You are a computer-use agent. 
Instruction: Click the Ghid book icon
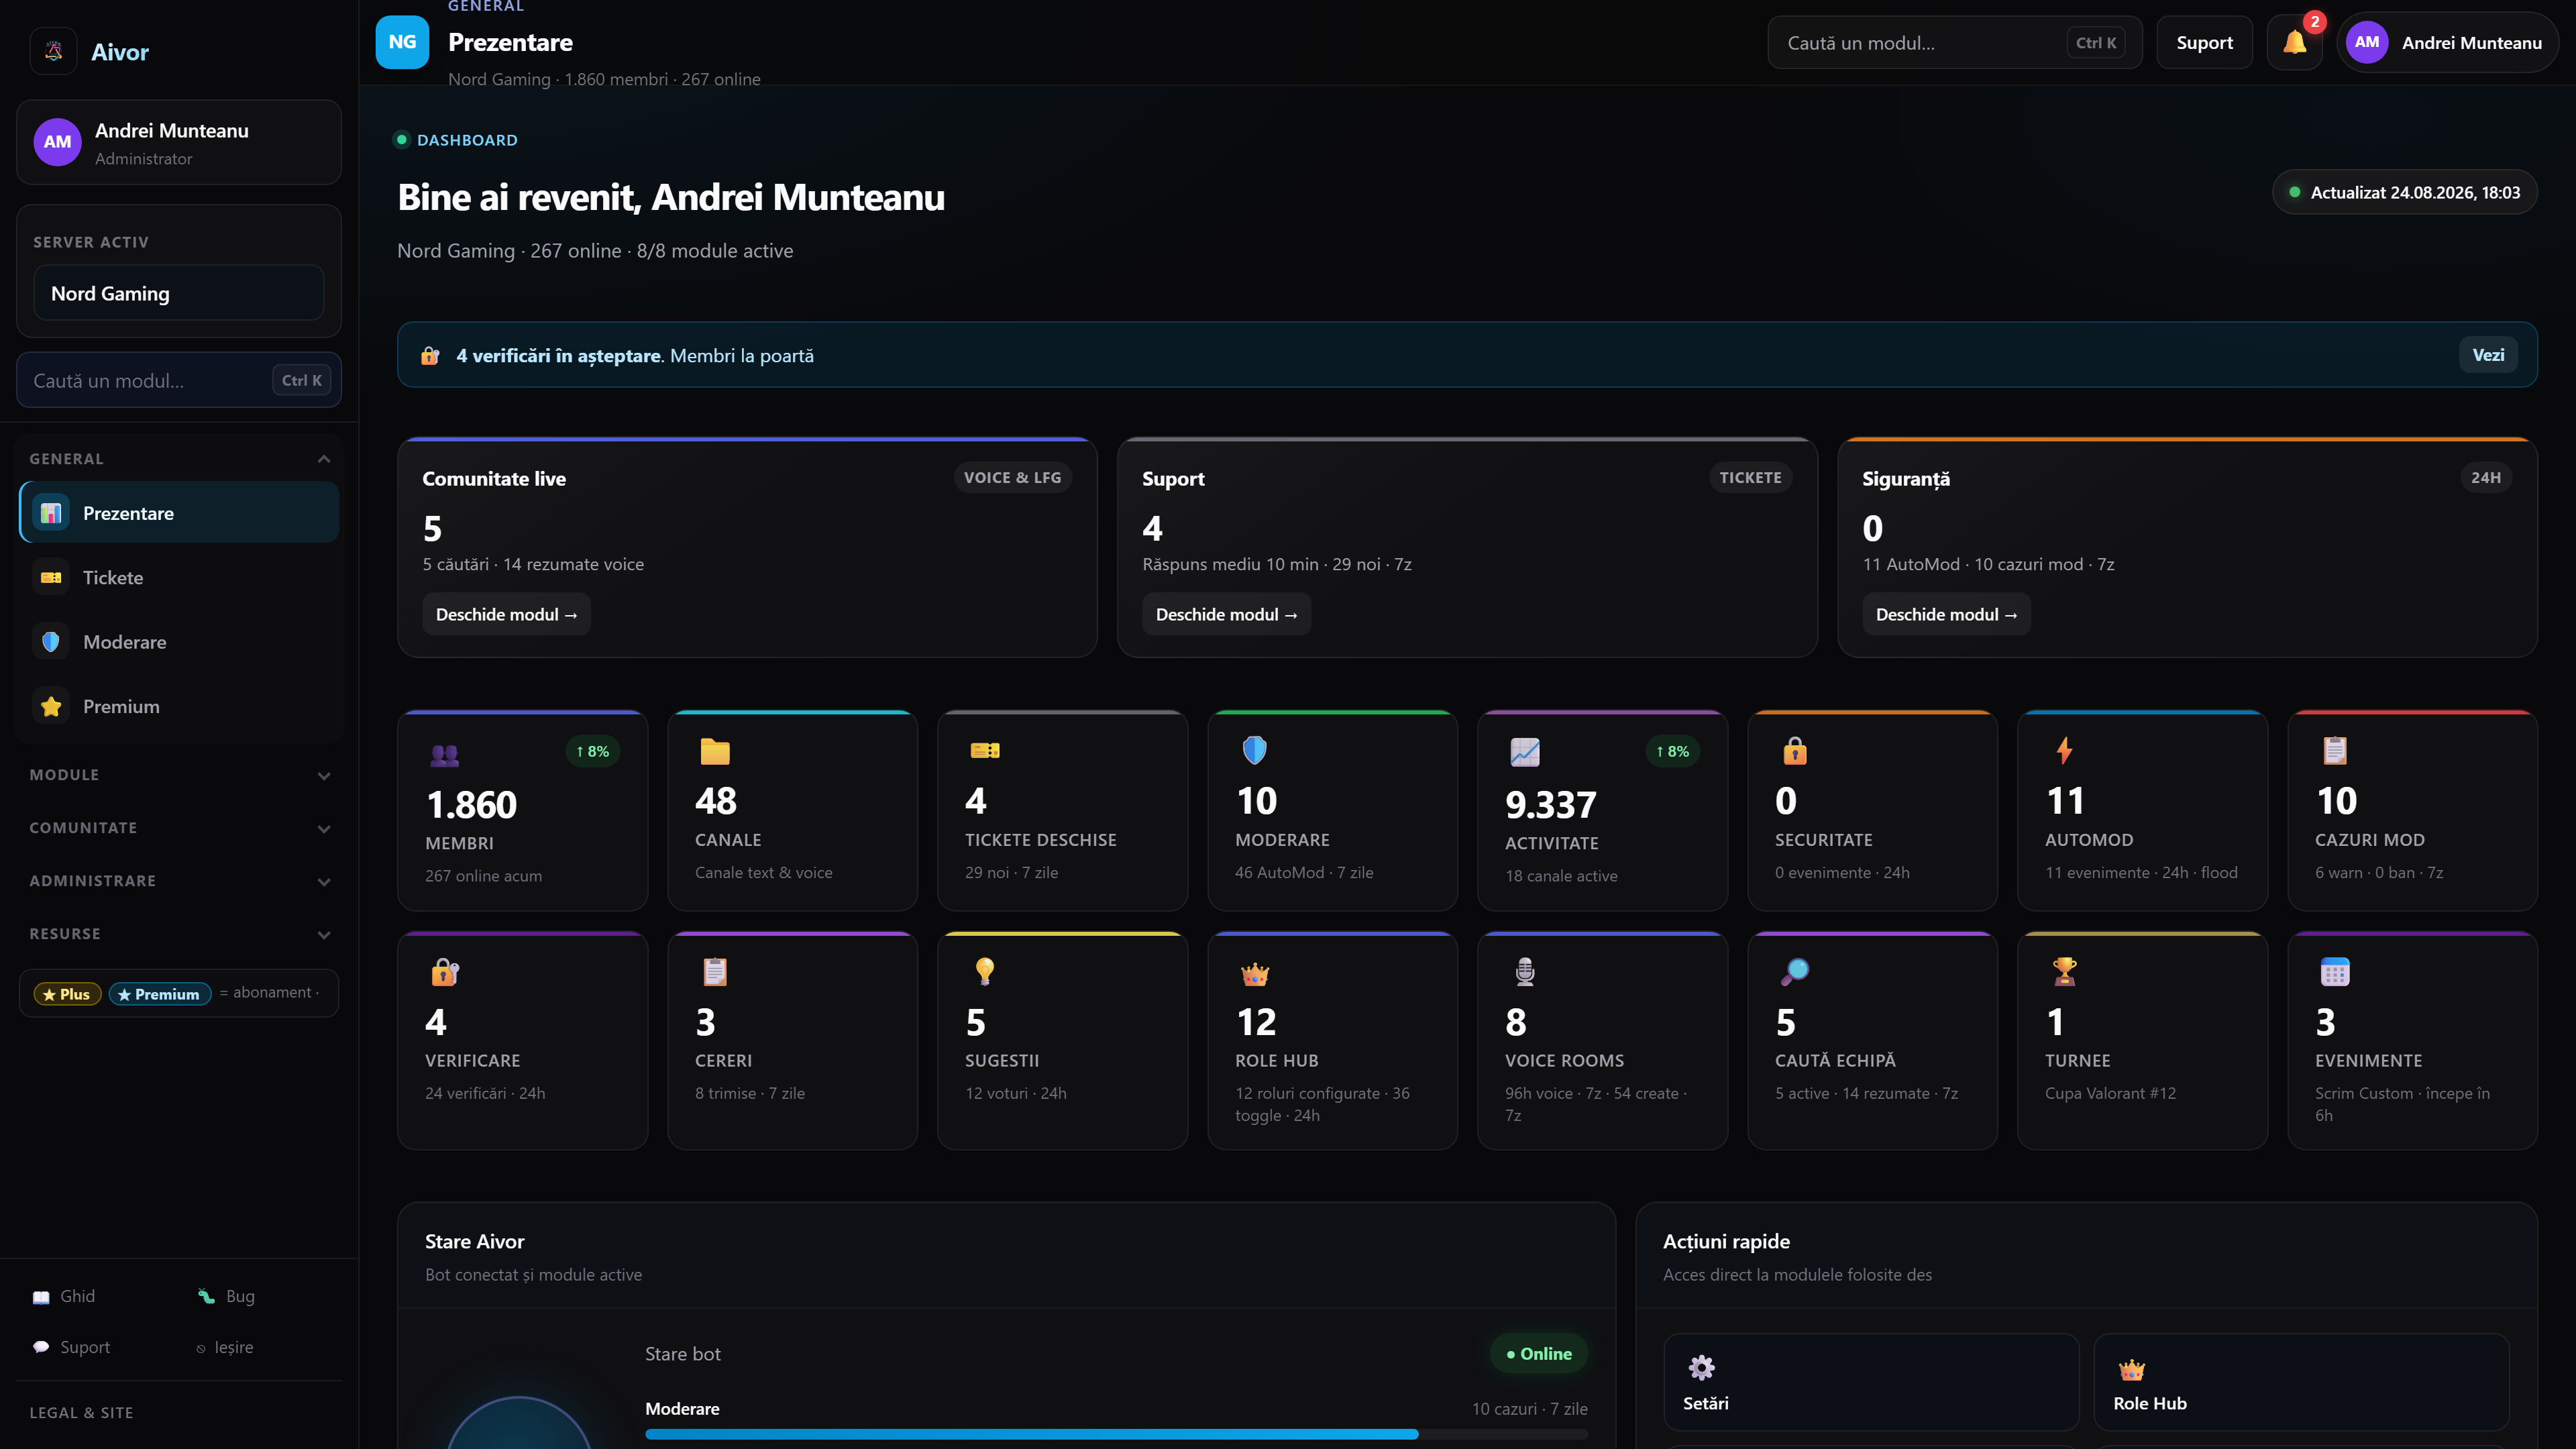click(41, 1297)
